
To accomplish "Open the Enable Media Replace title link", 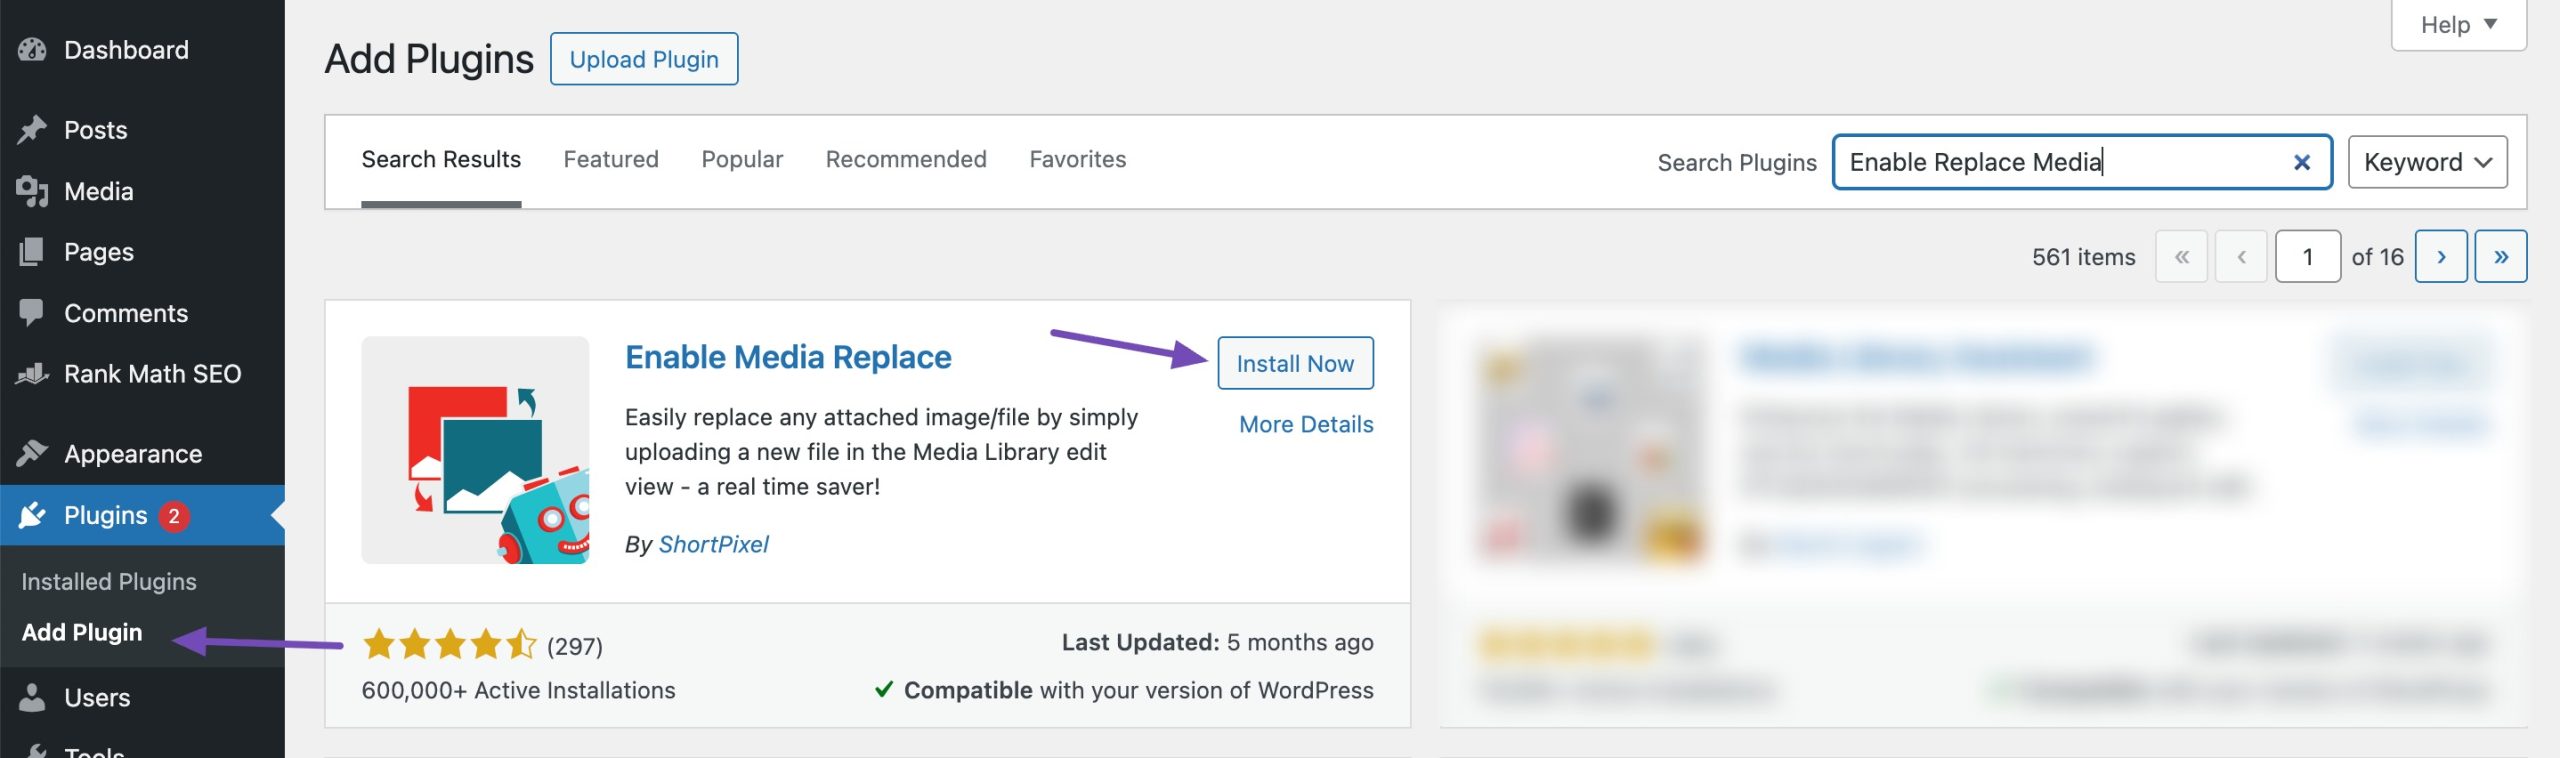I will (788, 357).
